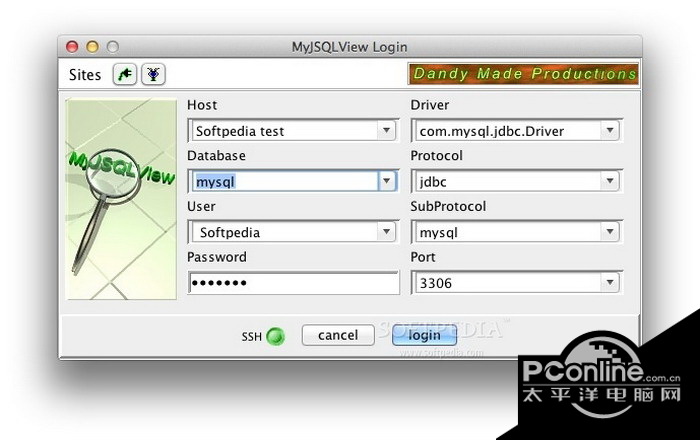Toggle the green SSH indicator

click(x=275, y=336)
